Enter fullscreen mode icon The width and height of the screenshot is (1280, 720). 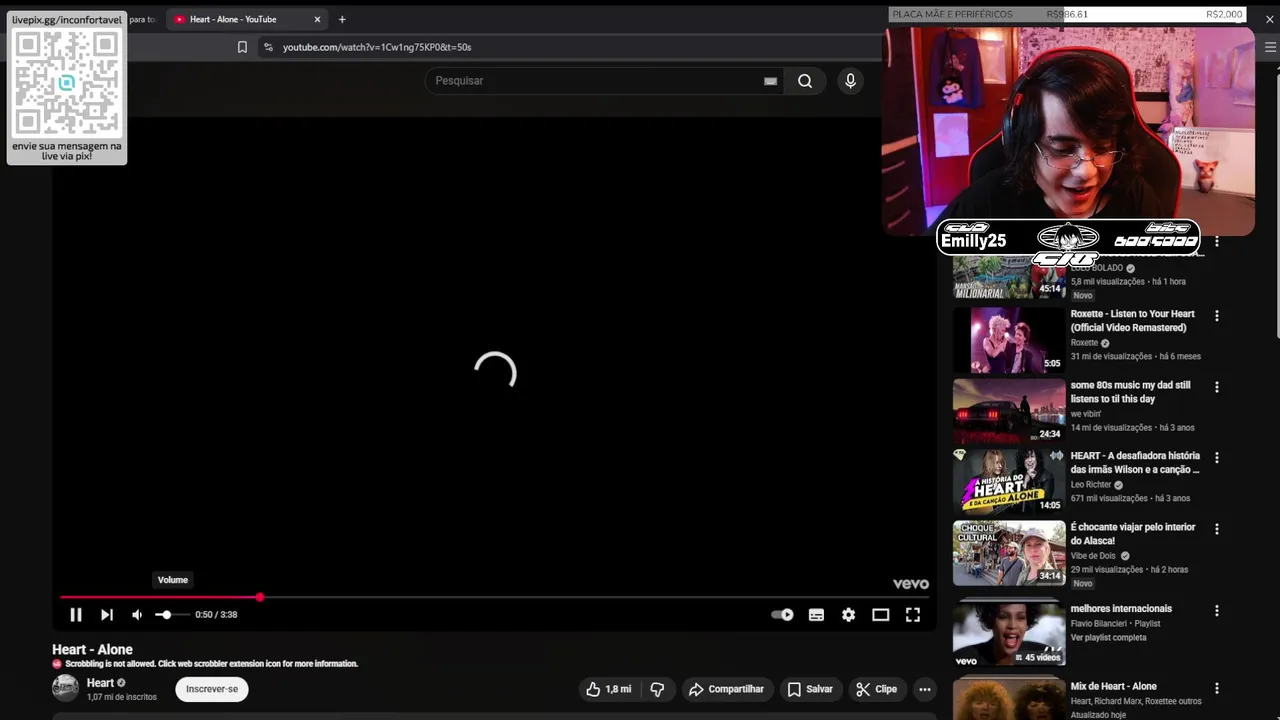click(913, 615)
